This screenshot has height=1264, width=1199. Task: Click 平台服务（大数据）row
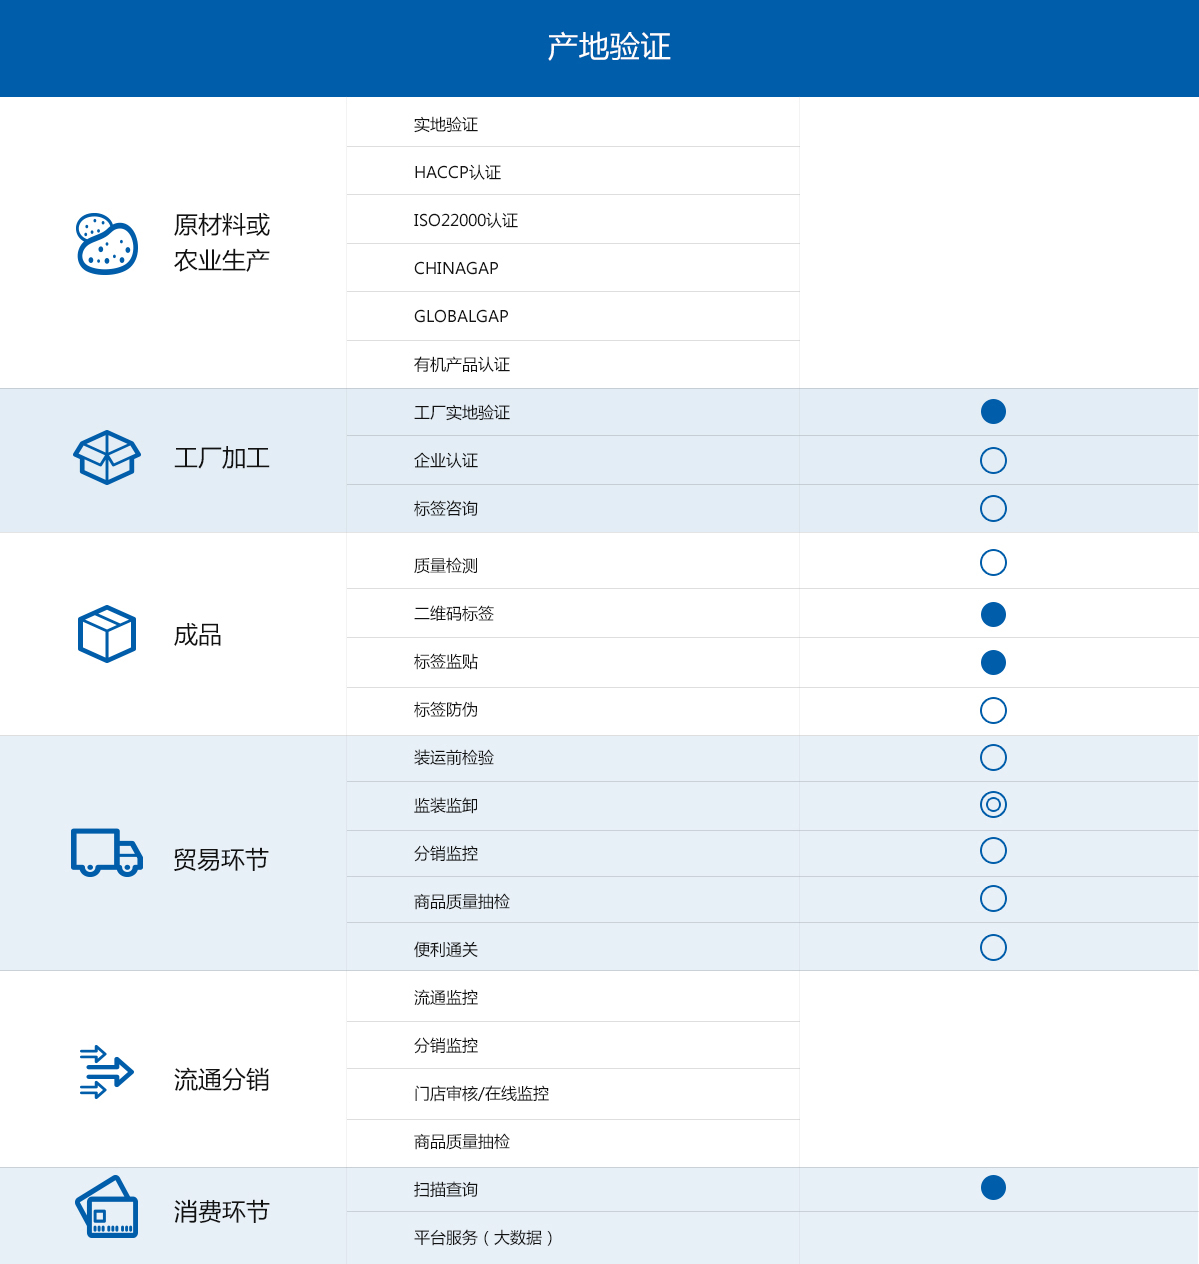484,1237
